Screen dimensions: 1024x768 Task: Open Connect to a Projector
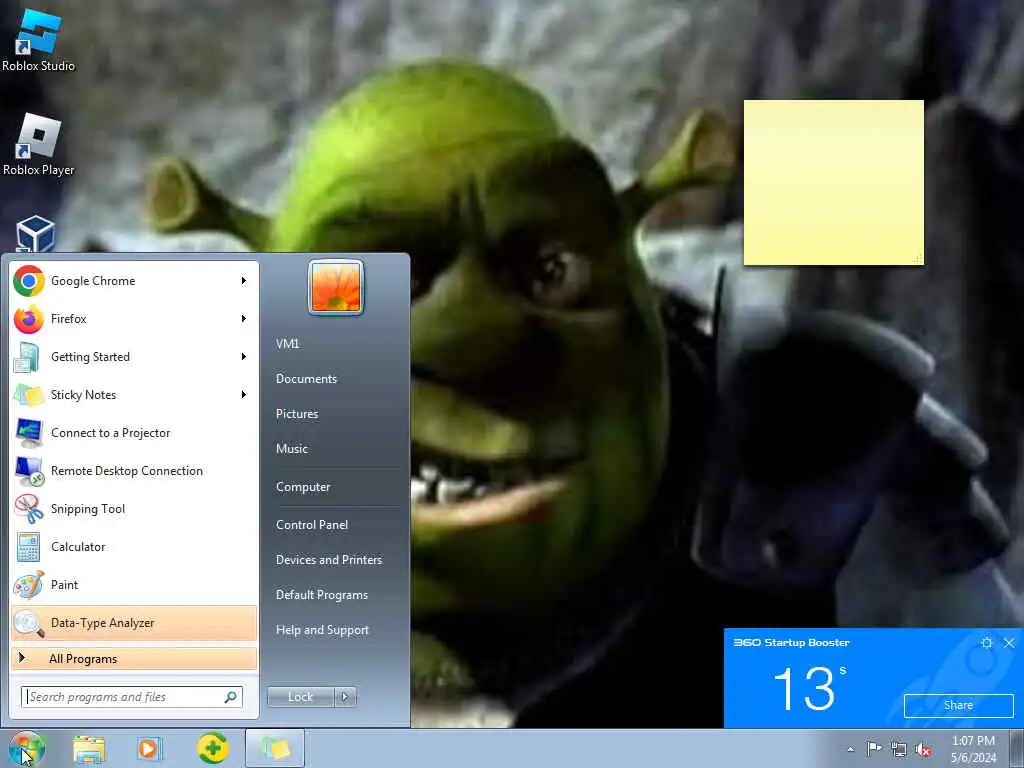pyautogui.click(x=135, y=433)
